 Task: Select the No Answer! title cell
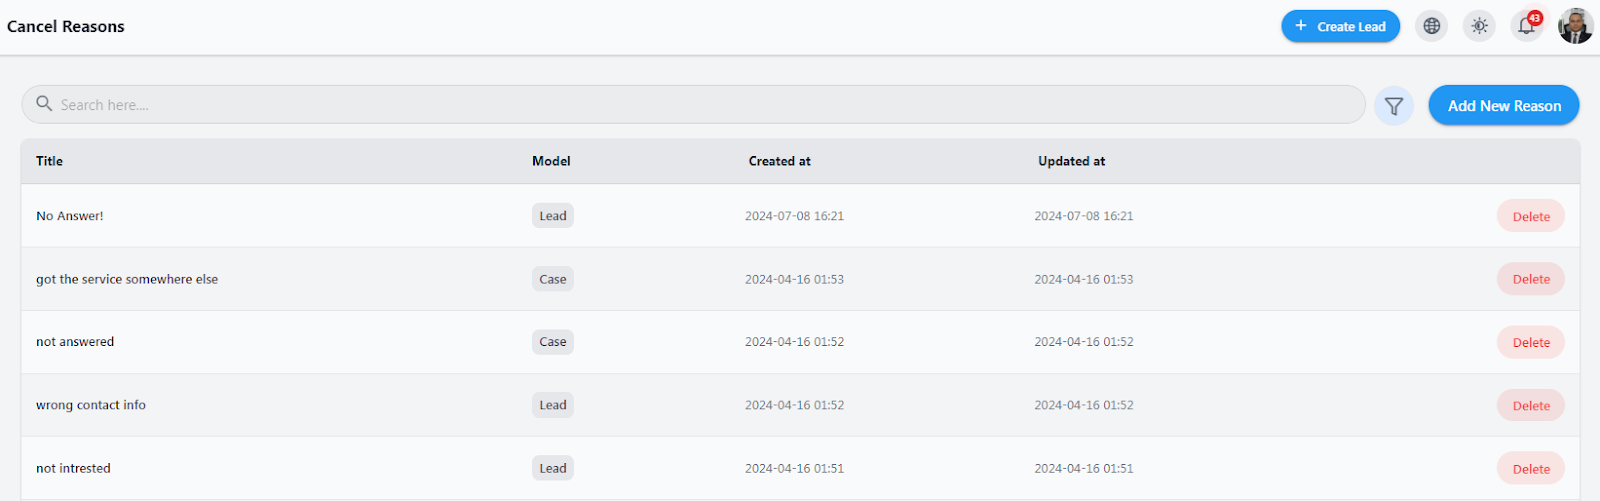[70, 216]
